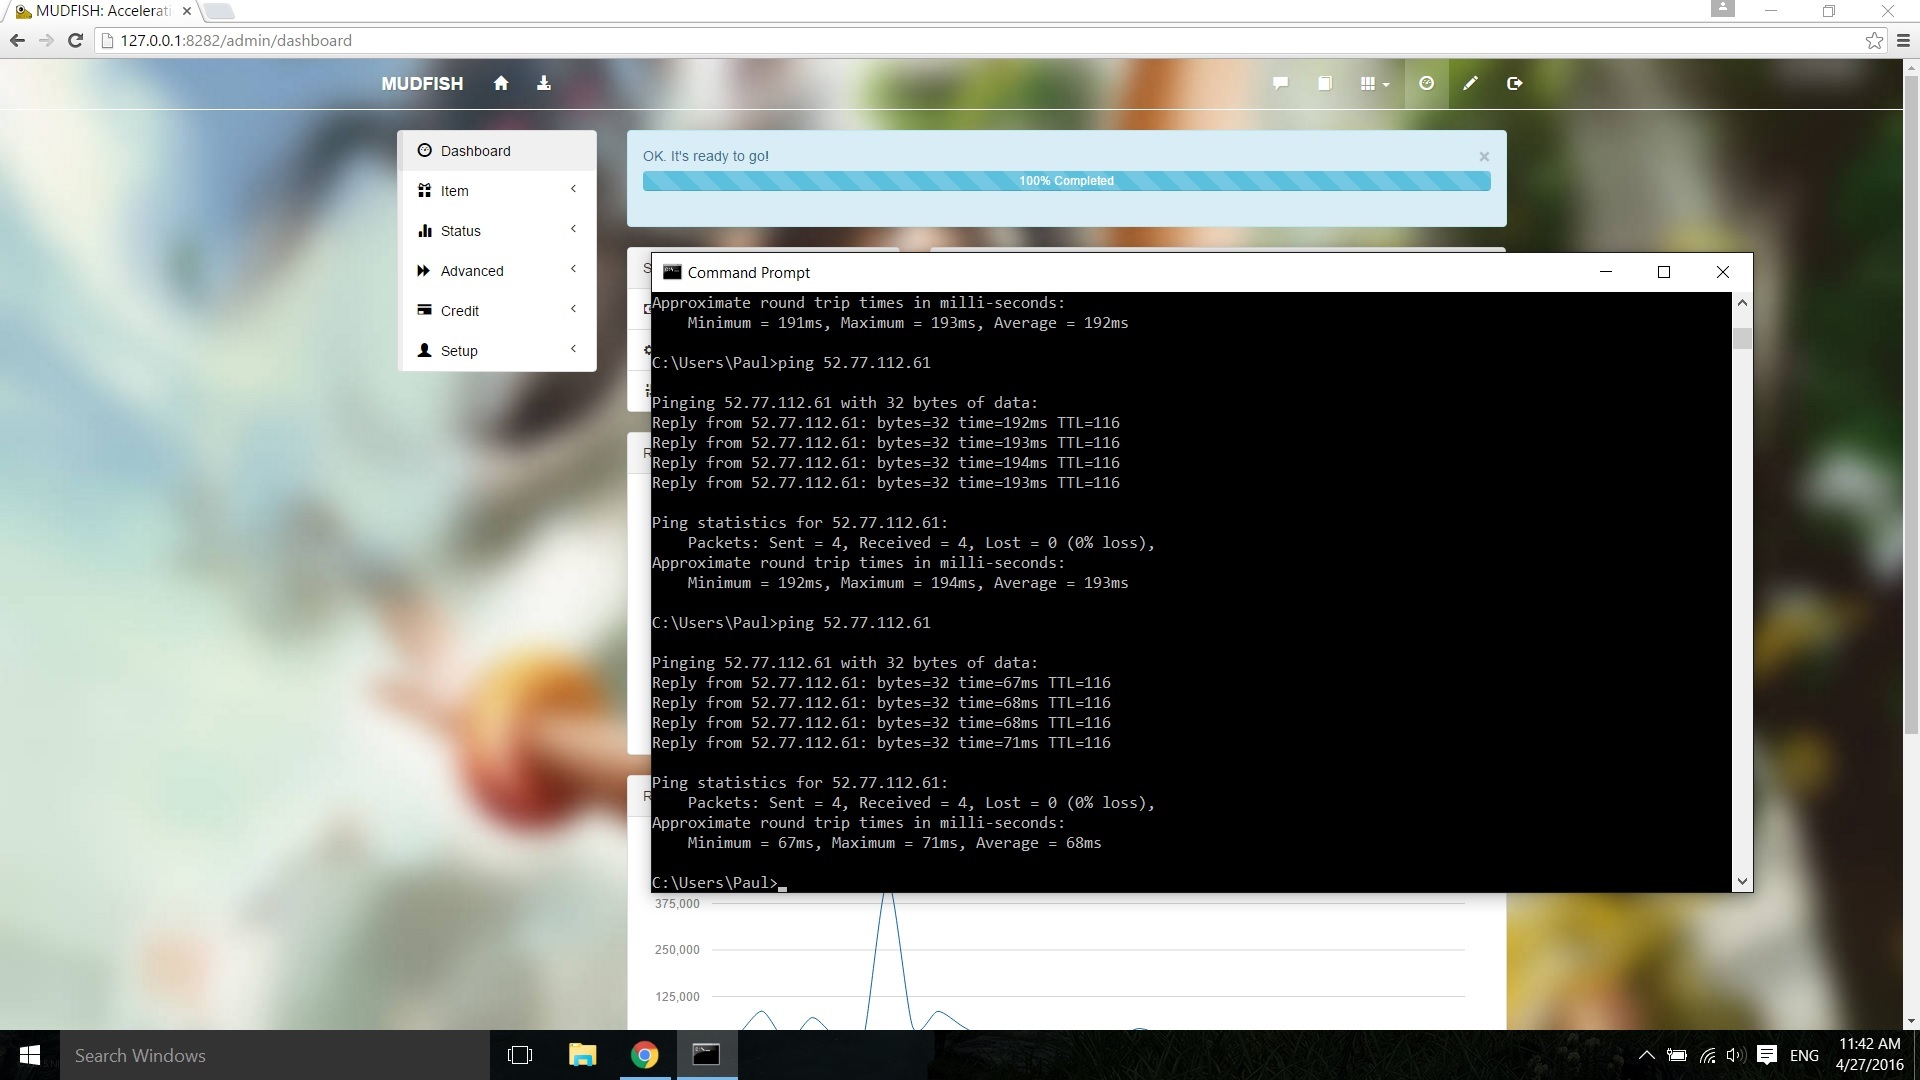The height and width of the screenshot is (1080, 1920).
Task: Open File Explorer from the taskbar
Action: pos(582,1055)
